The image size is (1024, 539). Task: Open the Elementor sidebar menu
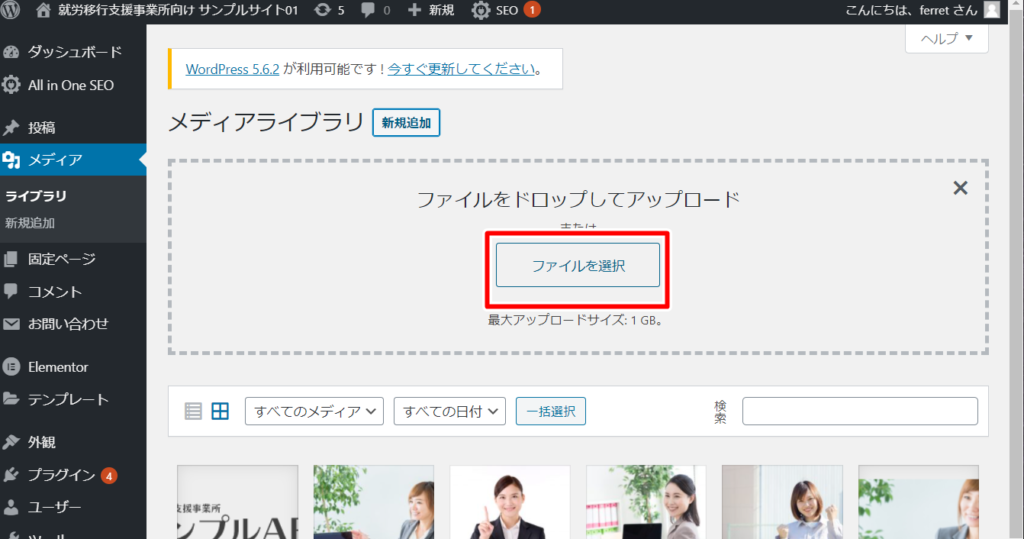[x=58, y=366]
